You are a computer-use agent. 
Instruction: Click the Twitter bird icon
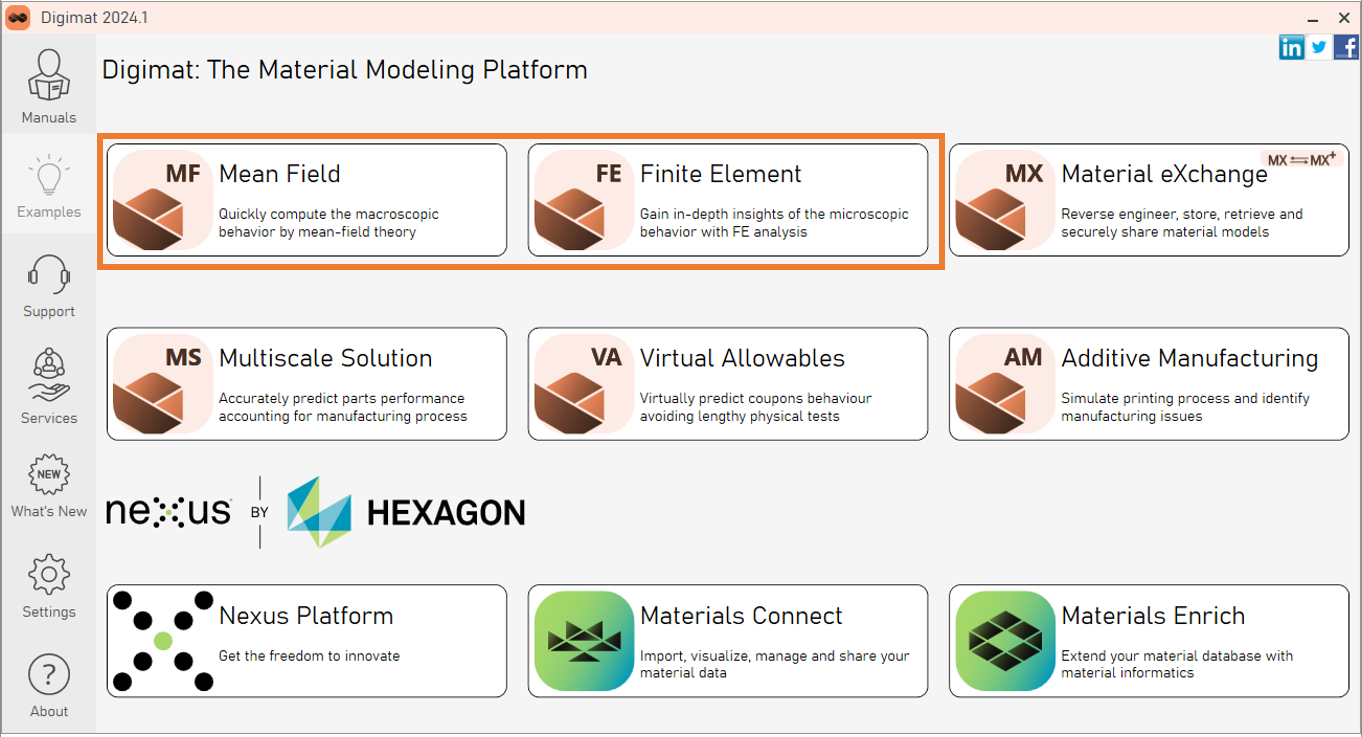(x=1319, y=47)
